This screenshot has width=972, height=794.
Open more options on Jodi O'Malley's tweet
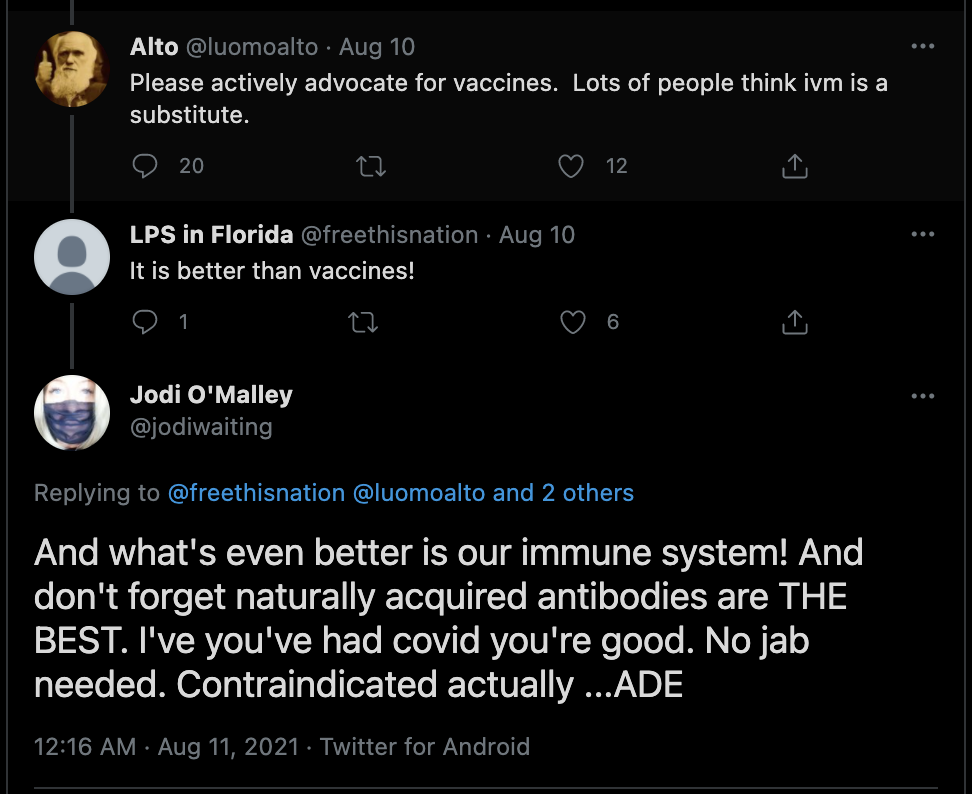click(922, 396)
